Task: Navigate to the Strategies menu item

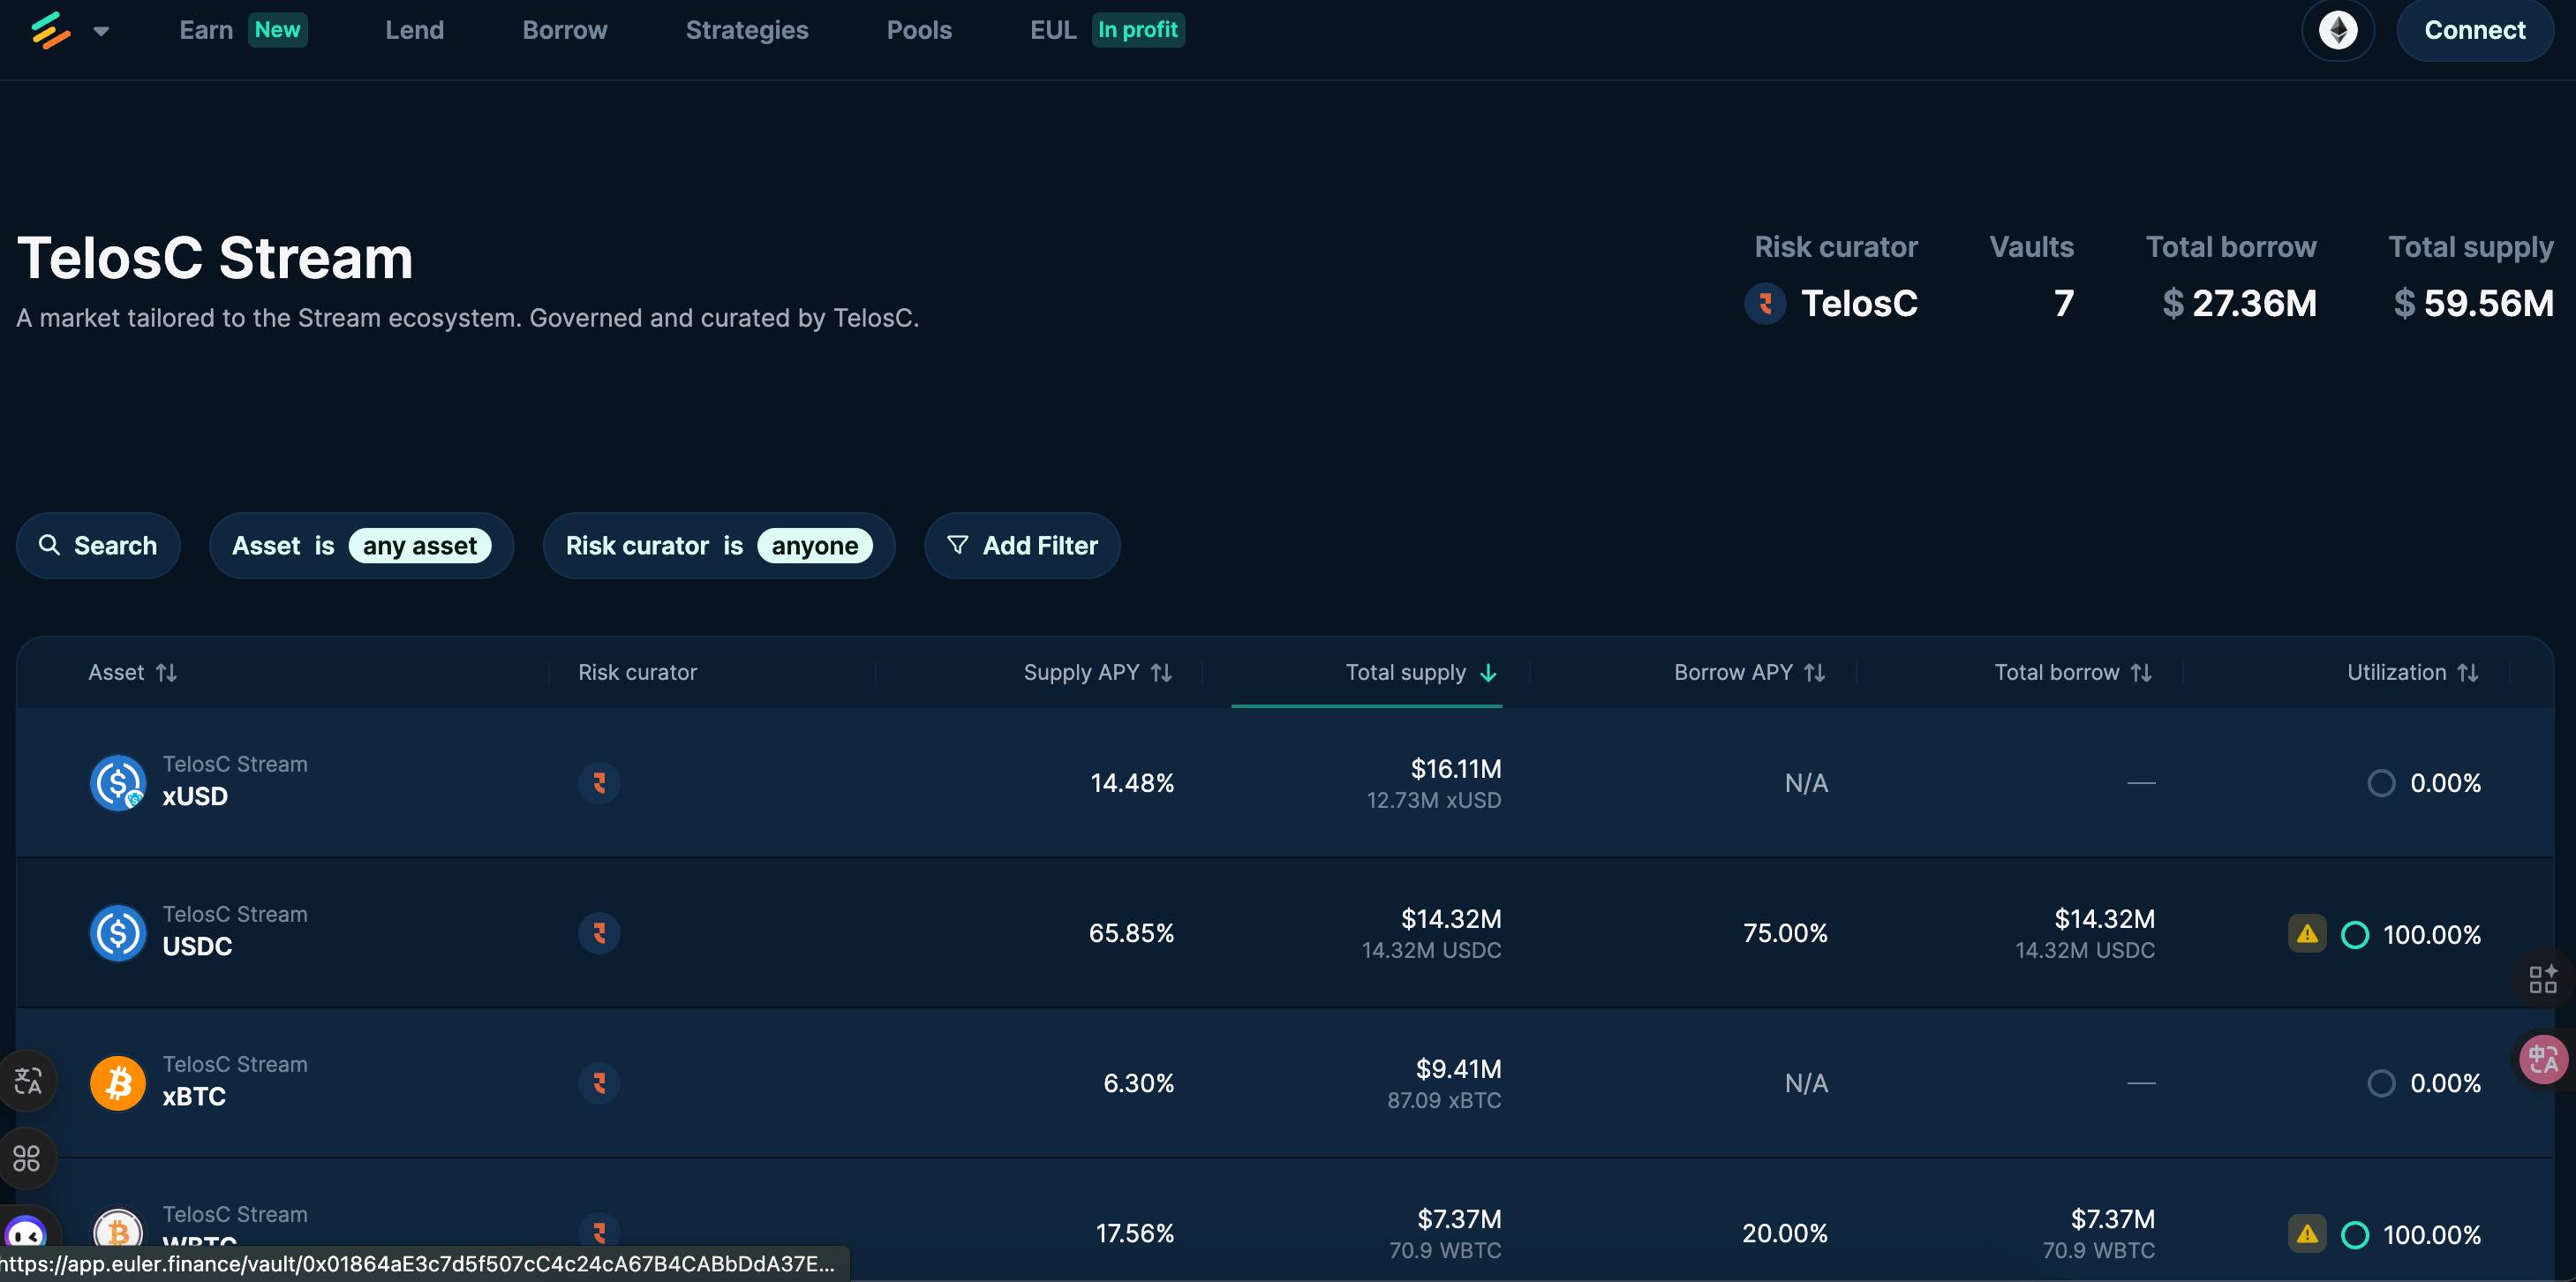Action: tap(746, 30)
